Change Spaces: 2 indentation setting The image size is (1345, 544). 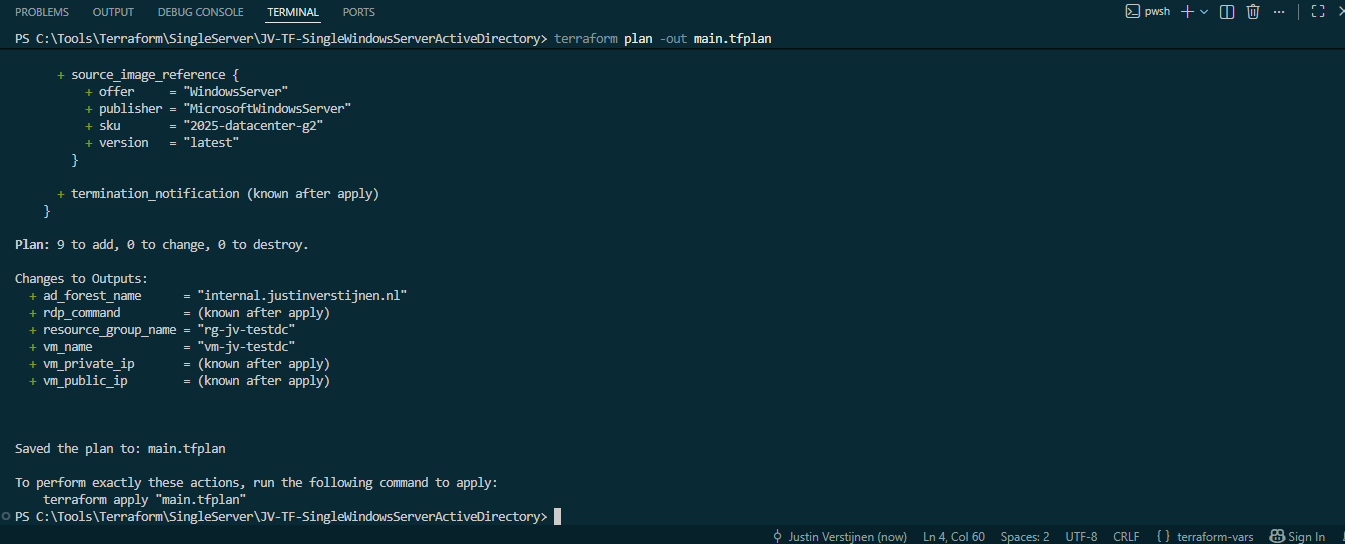[1025, 536]
